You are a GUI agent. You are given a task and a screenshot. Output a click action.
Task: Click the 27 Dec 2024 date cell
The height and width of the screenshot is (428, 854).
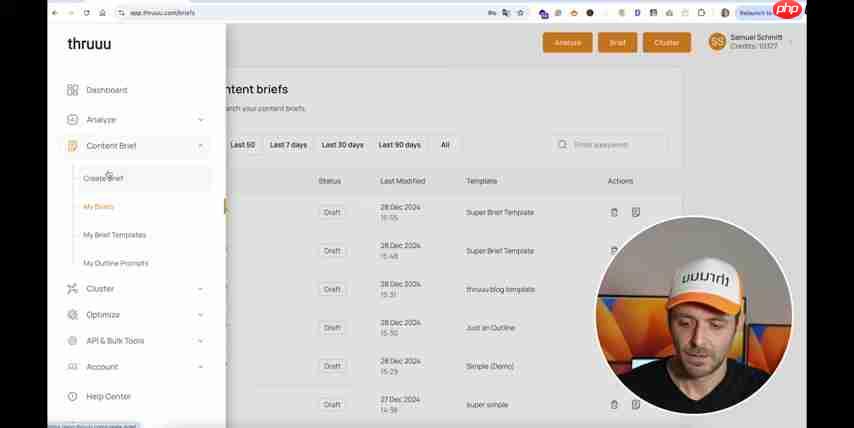[400, 405]
